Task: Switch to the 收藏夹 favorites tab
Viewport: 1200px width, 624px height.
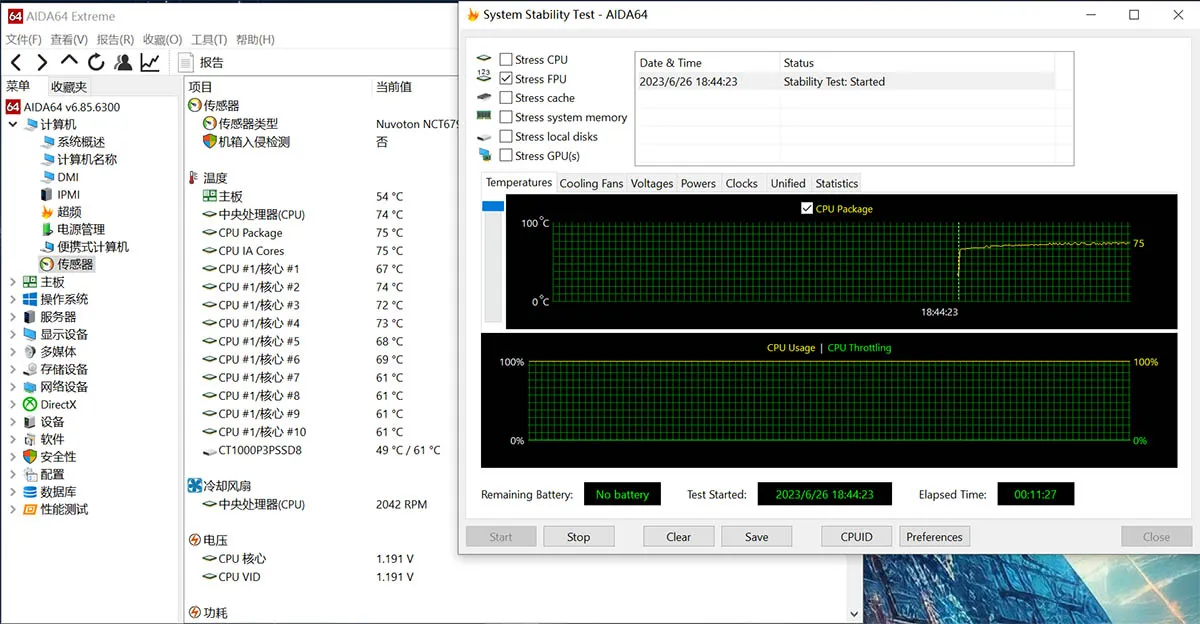Action: [69, 87]
